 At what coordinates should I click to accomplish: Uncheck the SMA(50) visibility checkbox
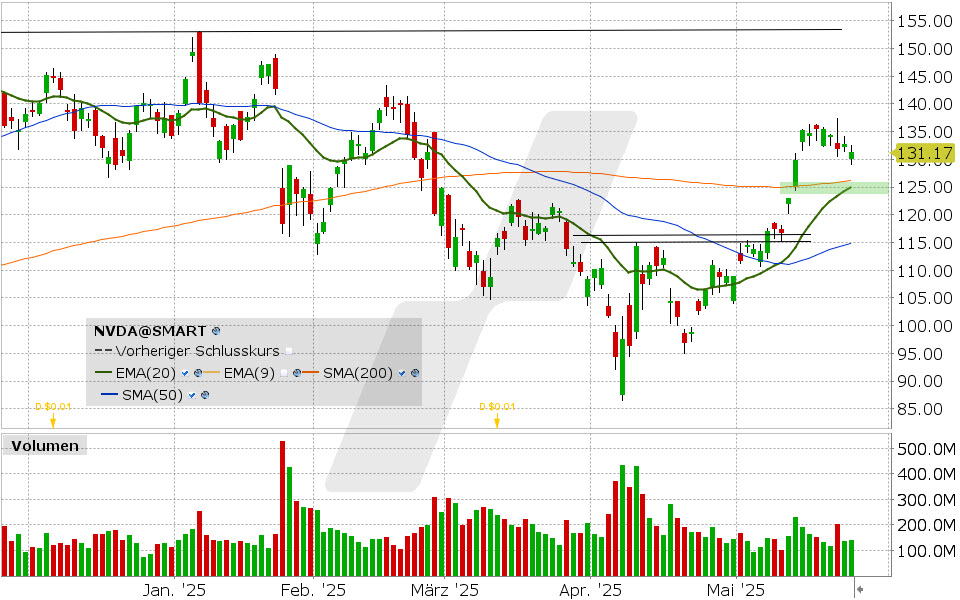coord(192,396)
